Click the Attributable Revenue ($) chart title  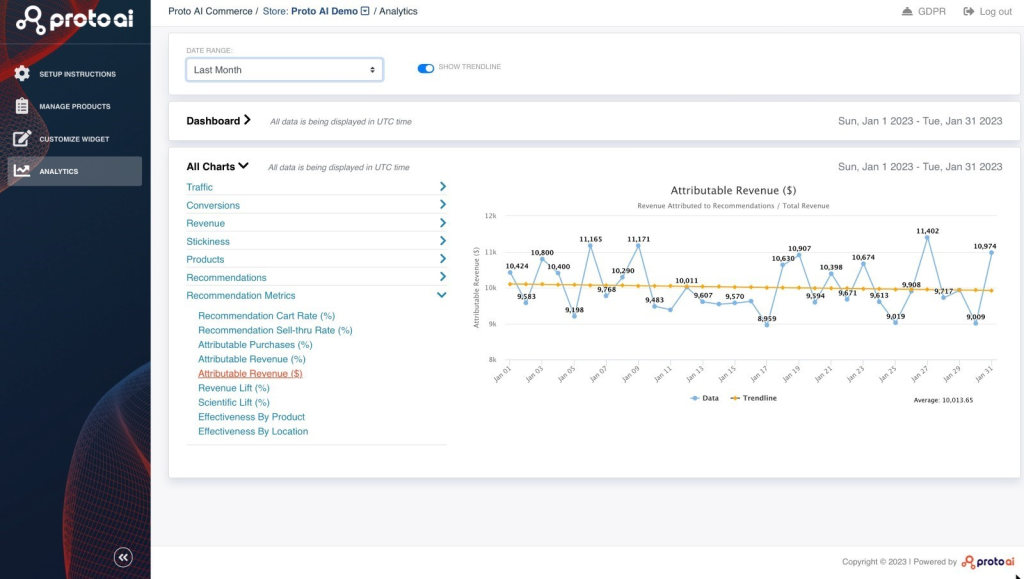pyautogui.click(x=733, y=190)
